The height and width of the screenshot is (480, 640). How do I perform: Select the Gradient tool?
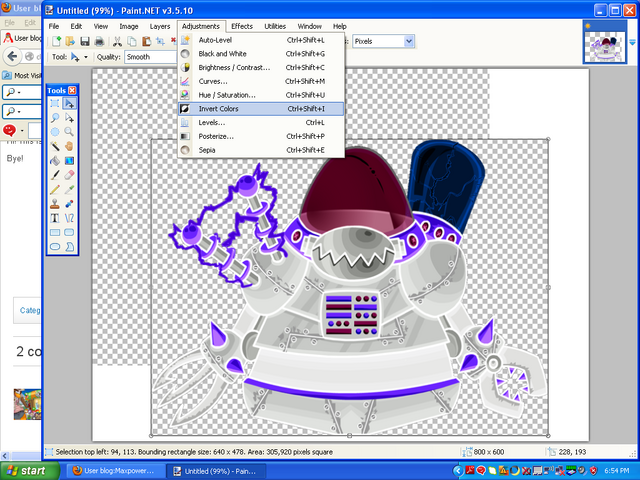[x=69, y=160]
